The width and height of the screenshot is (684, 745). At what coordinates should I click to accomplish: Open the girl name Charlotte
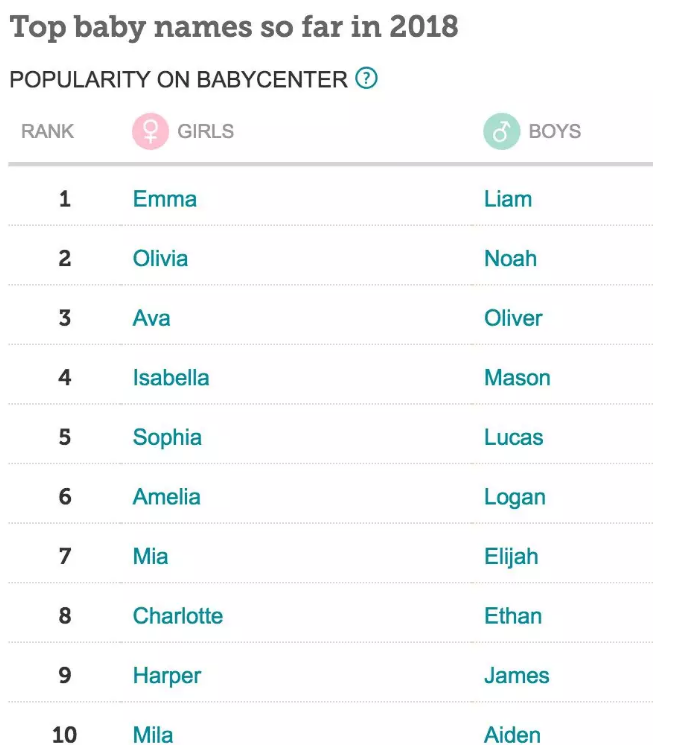(178, 616)
